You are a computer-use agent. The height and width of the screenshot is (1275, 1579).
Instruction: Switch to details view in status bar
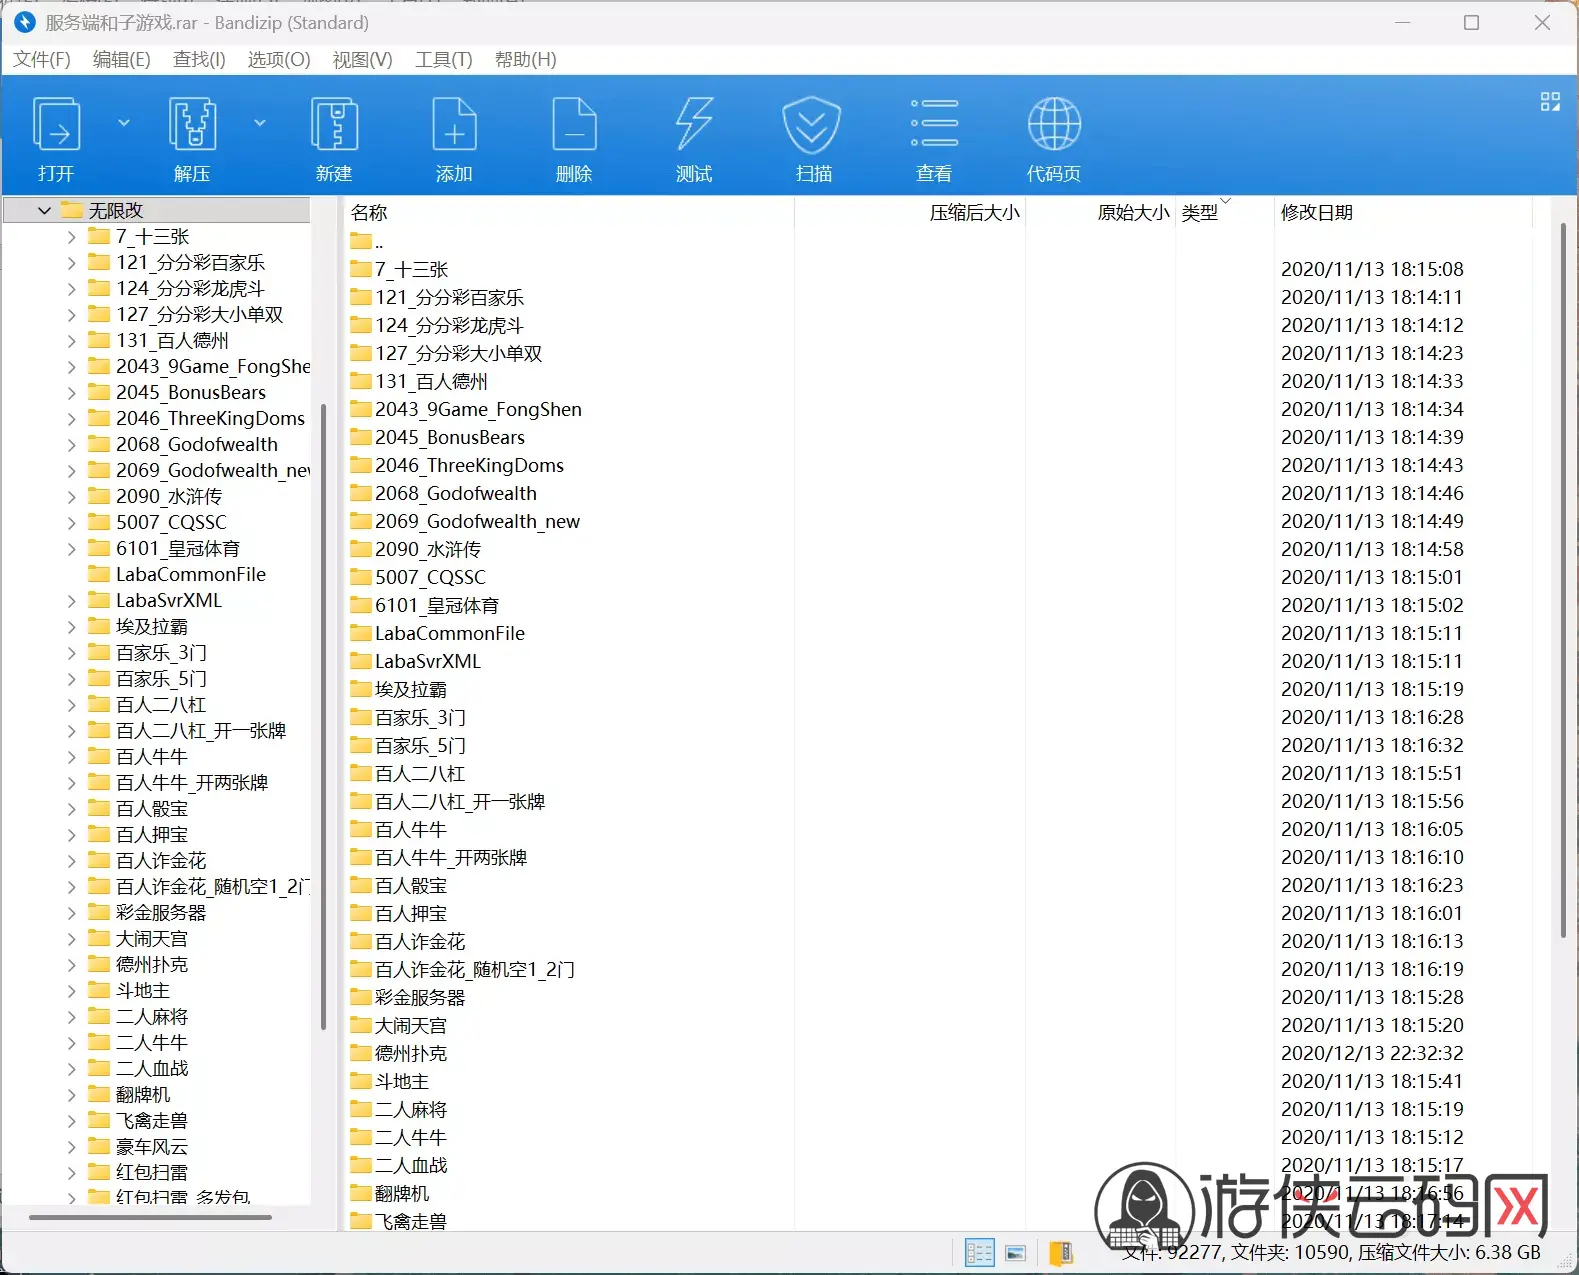point(979,1252)
